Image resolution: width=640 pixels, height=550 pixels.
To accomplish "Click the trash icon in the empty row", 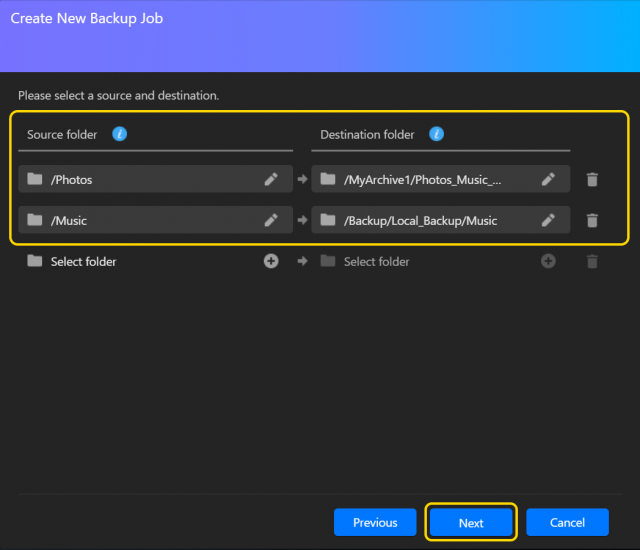I will [592, 261].
